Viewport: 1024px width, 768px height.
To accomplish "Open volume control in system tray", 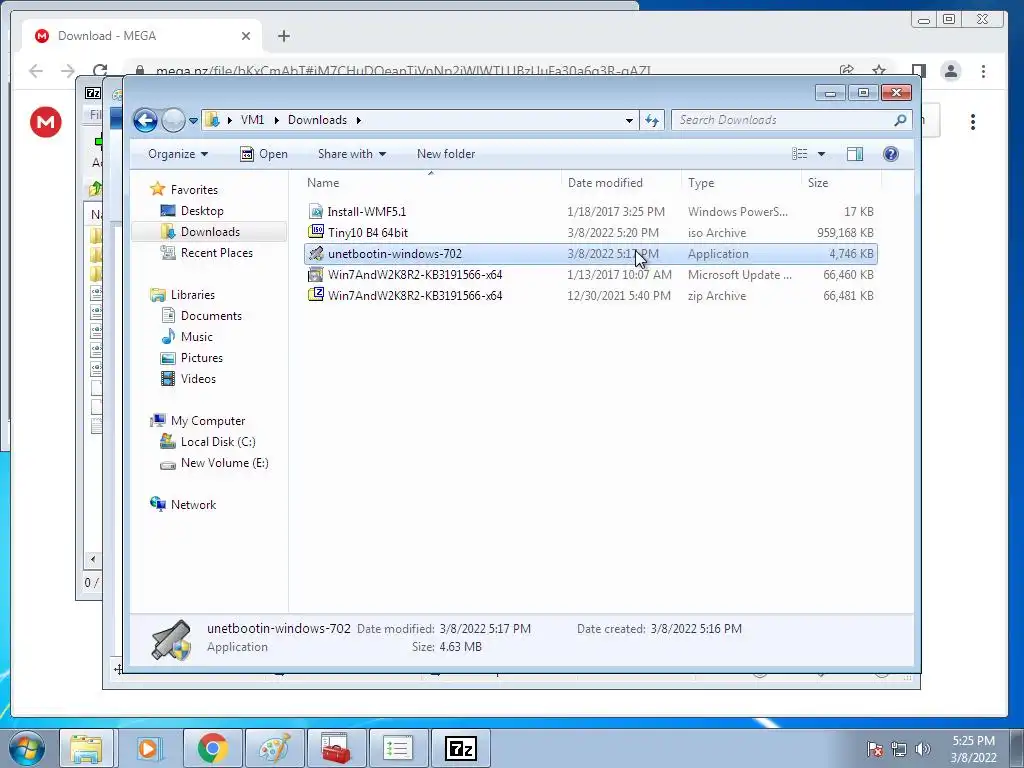I will coord(923,749).
